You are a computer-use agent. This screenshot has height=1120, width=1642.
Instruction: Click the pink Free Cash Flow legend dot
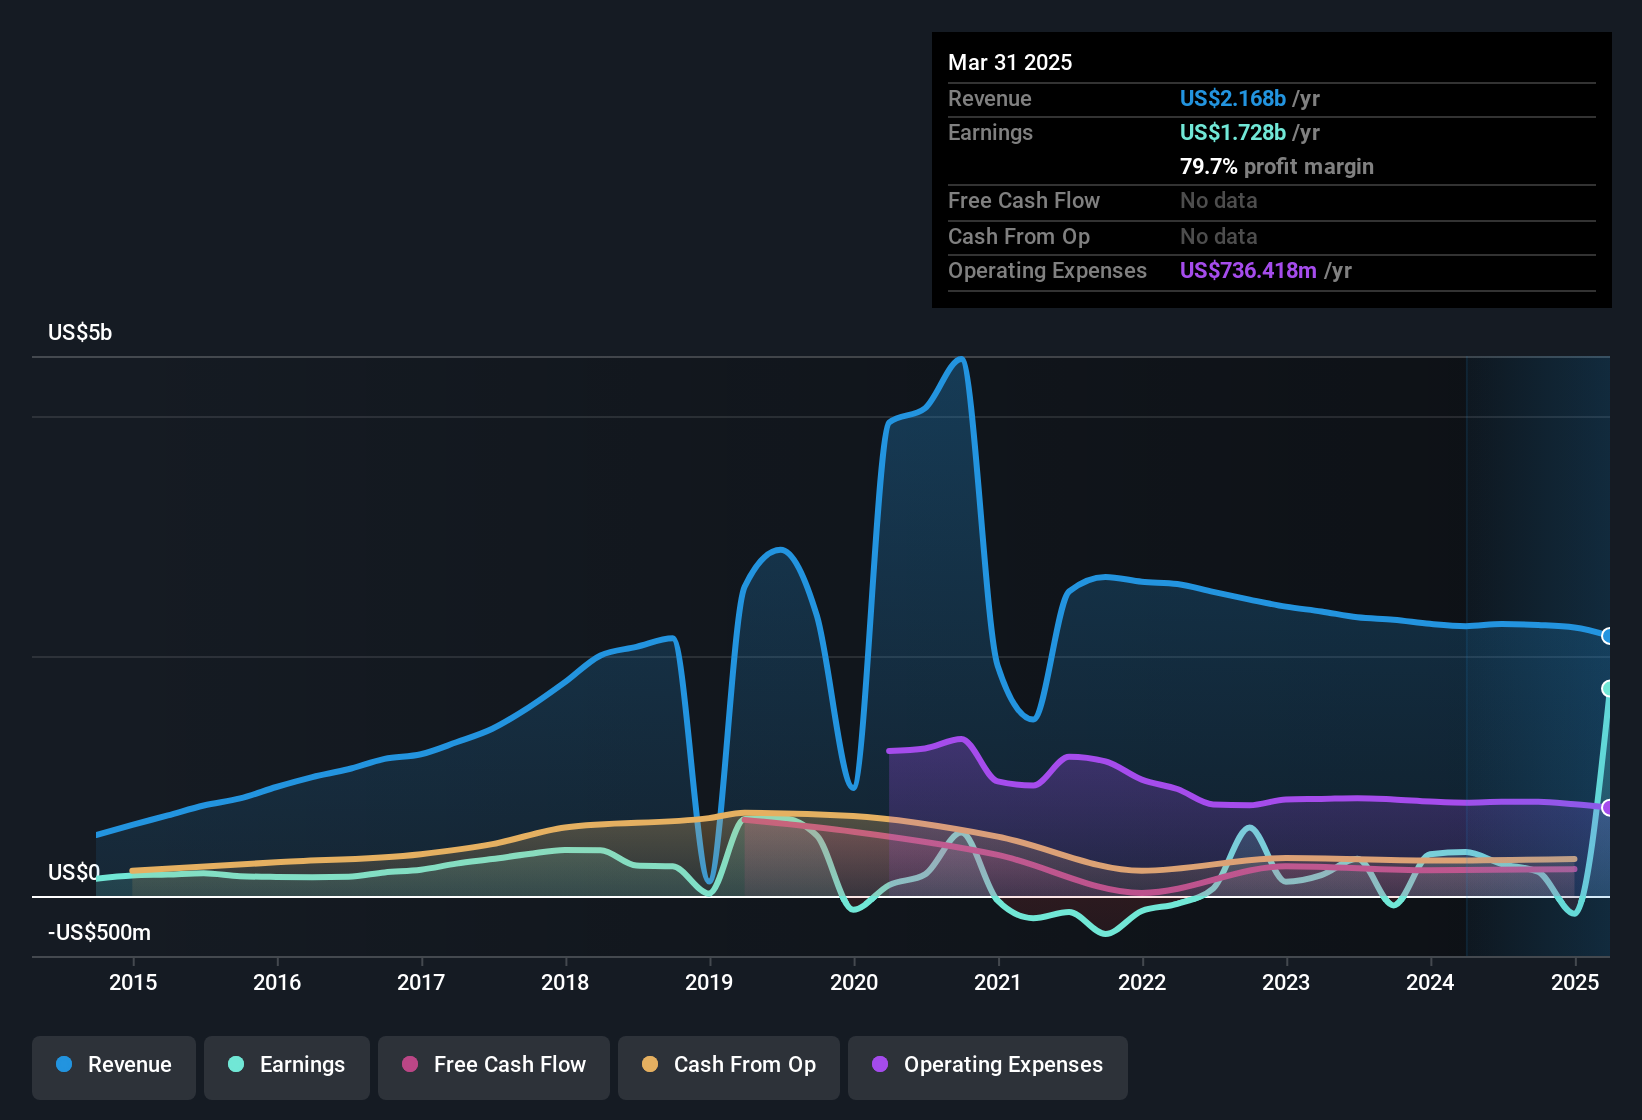(x=409, y=1065)
